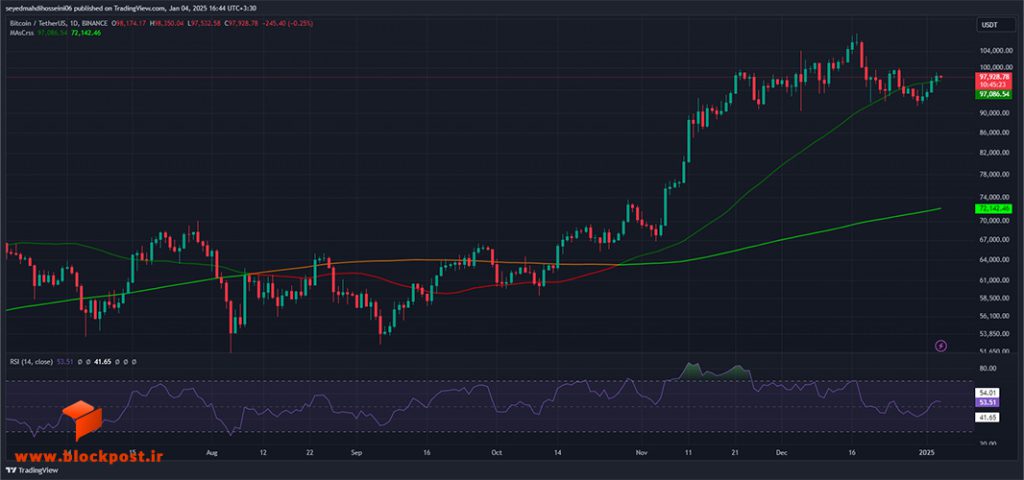The height and width of the screenshot is (480, 1024).
Task: Click the 54.01 RSI value label
Action: tap(987, 393)
